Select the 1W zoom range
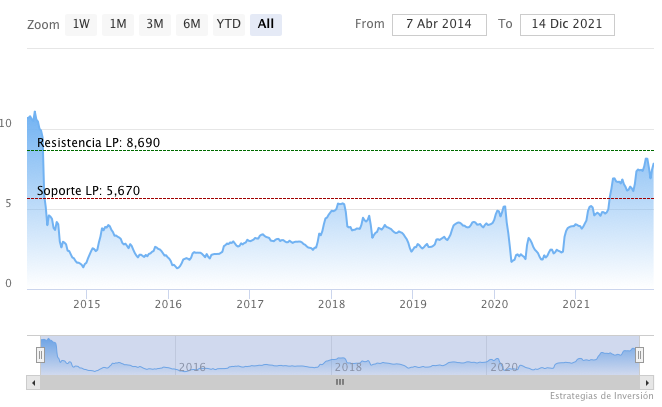Viewport: 662px width, 407px height. 82,24
